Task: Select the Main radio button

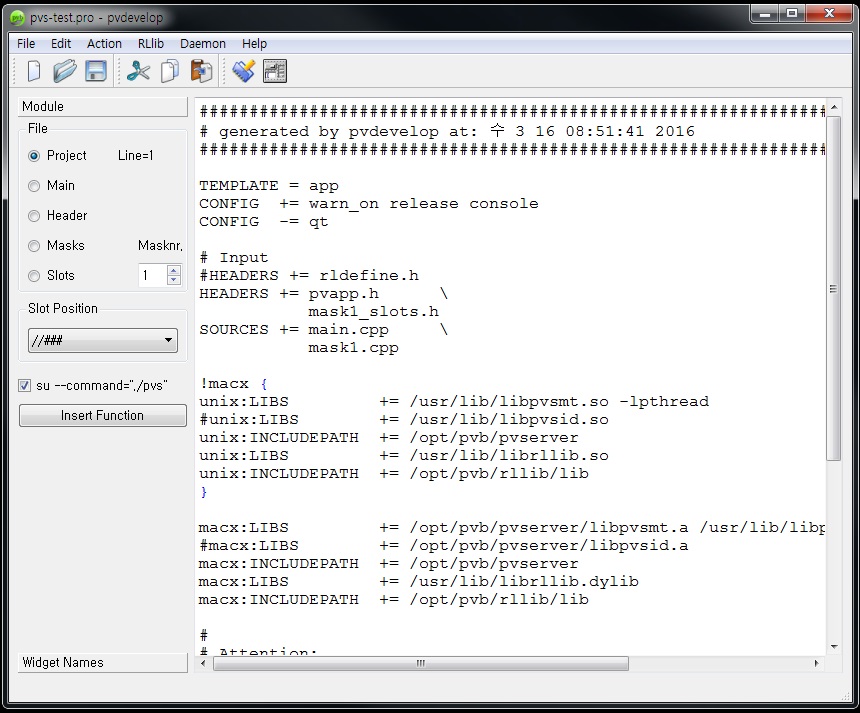Action: point(36,185)
